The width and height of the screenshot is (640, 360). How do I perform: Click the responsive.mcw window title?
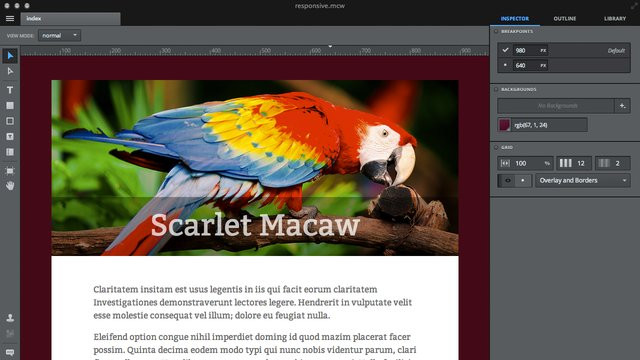pos(320,6)
